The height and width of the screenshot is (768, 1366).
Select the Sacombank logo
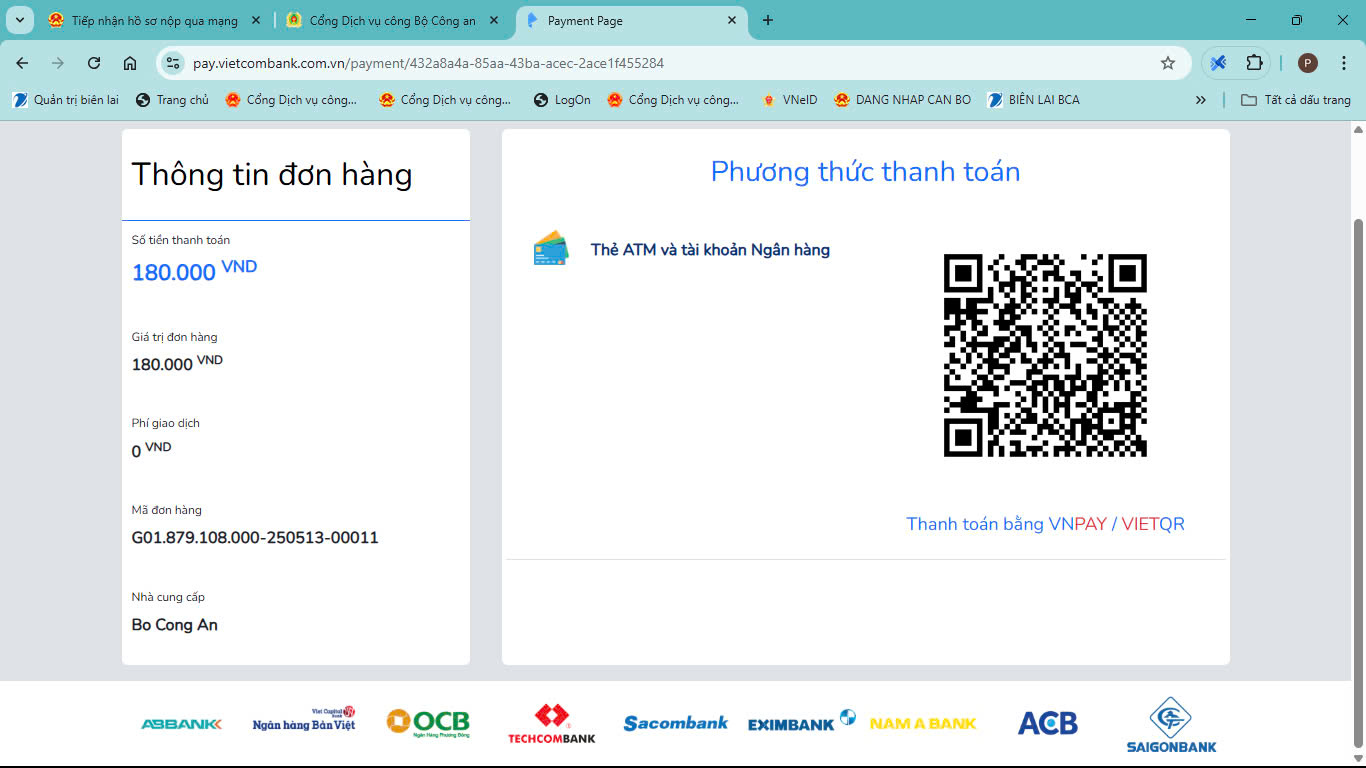(676, 723)
